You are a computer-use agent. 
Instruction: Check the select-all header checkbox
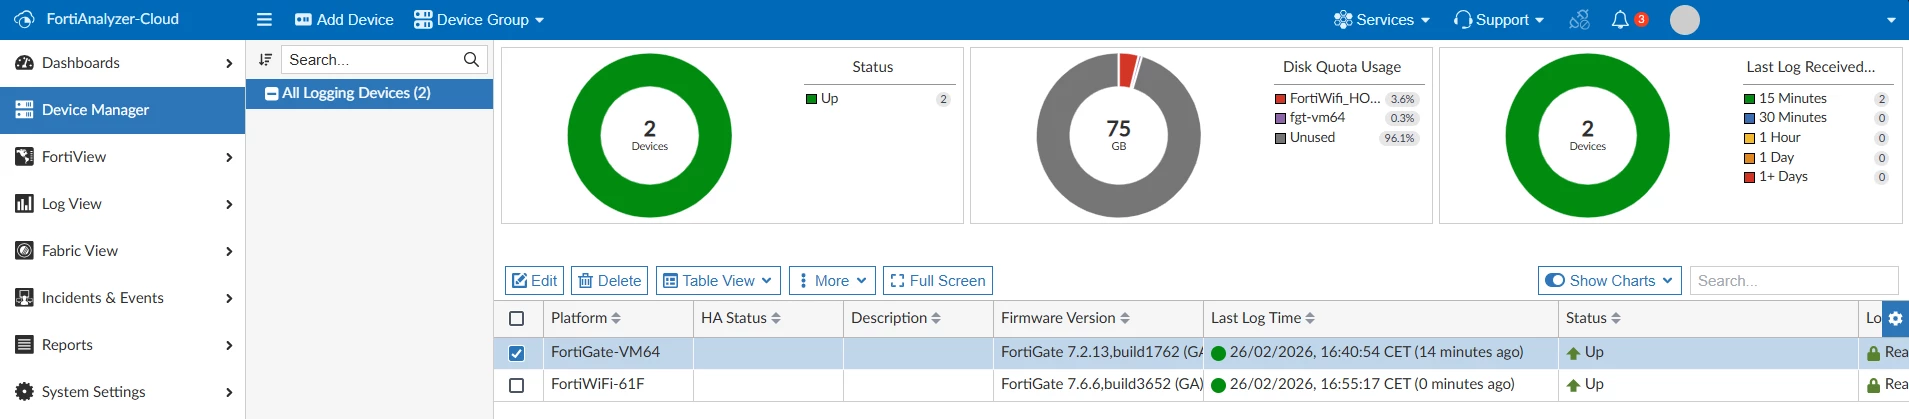pos(517,319)
